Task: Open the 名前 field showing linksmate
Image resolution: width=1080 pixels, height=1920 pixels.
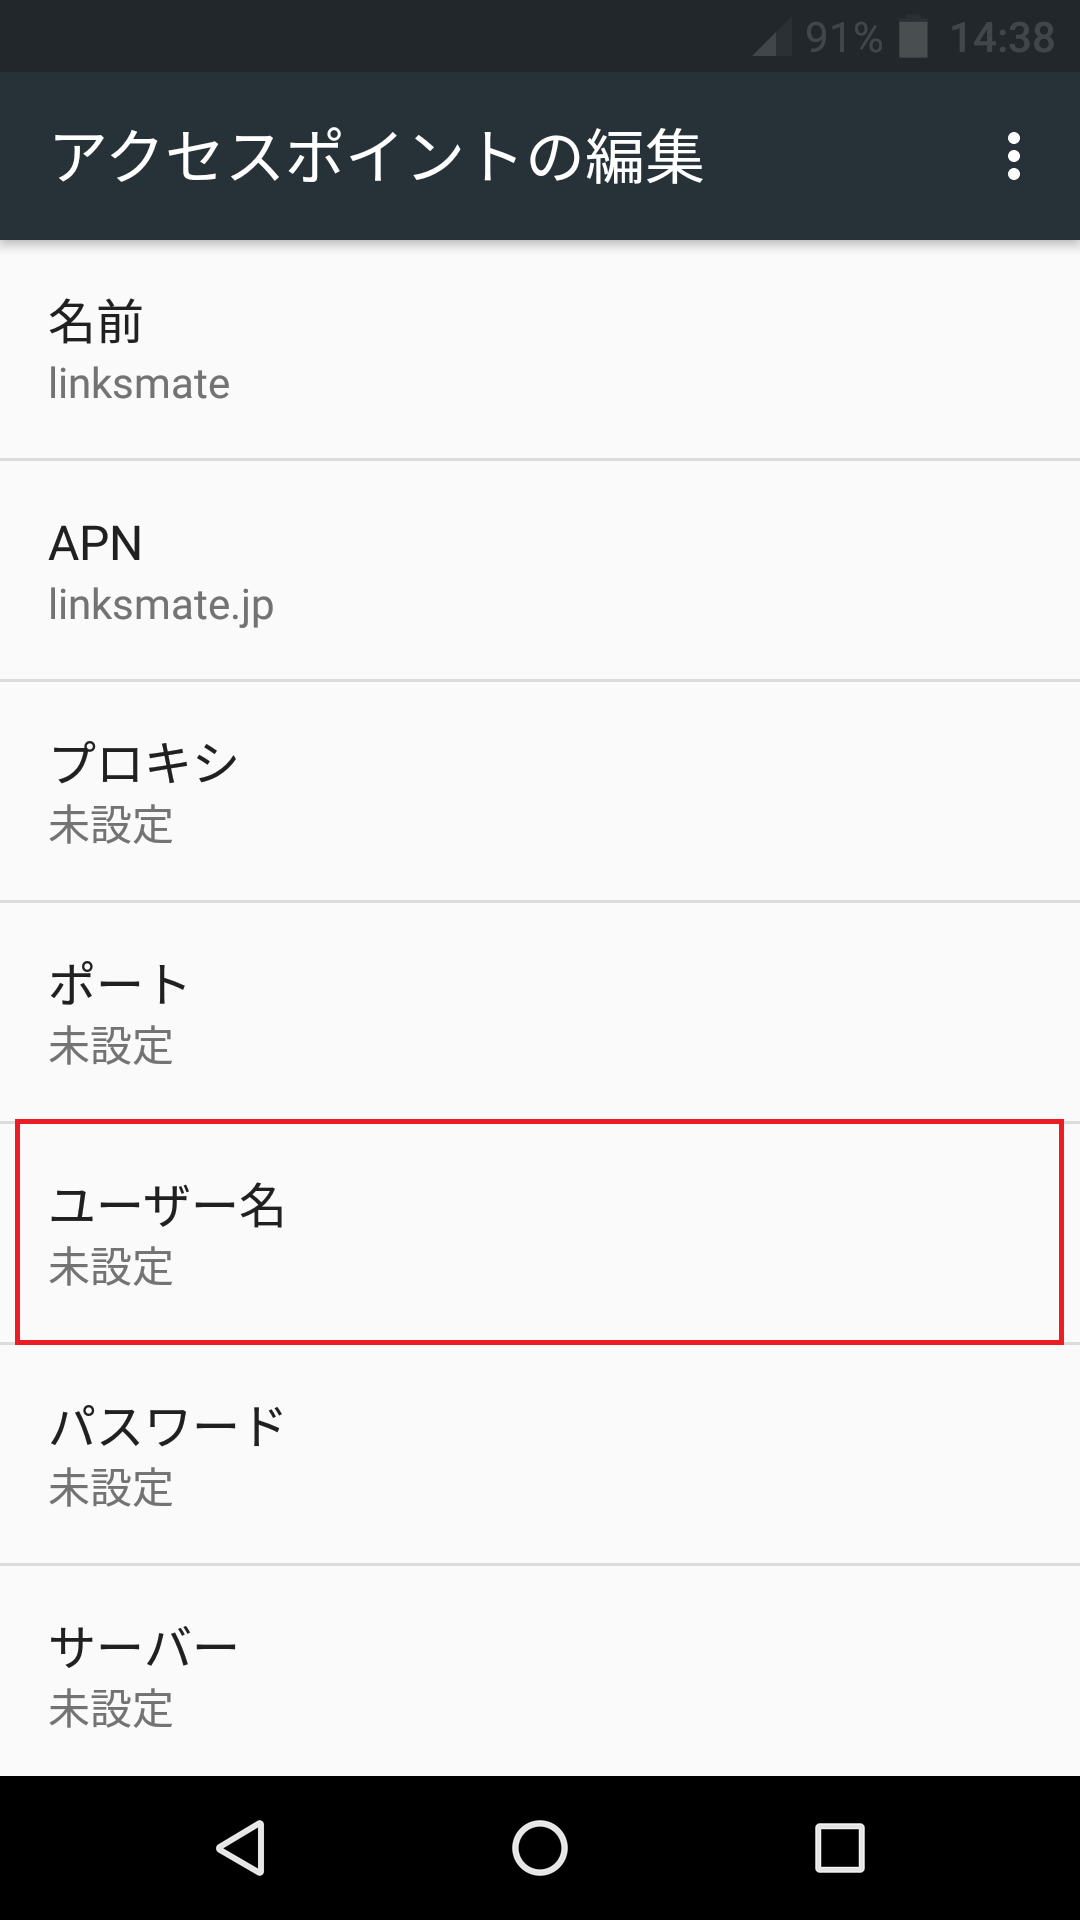Action: tap(540, 350)
